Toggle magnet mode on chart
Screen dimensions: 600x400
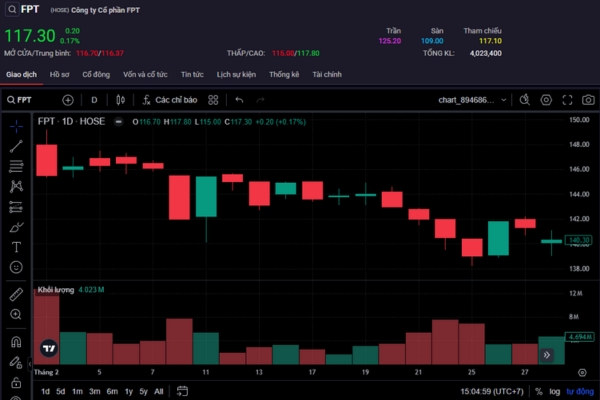pyautogui.click(x=16, y=341)
